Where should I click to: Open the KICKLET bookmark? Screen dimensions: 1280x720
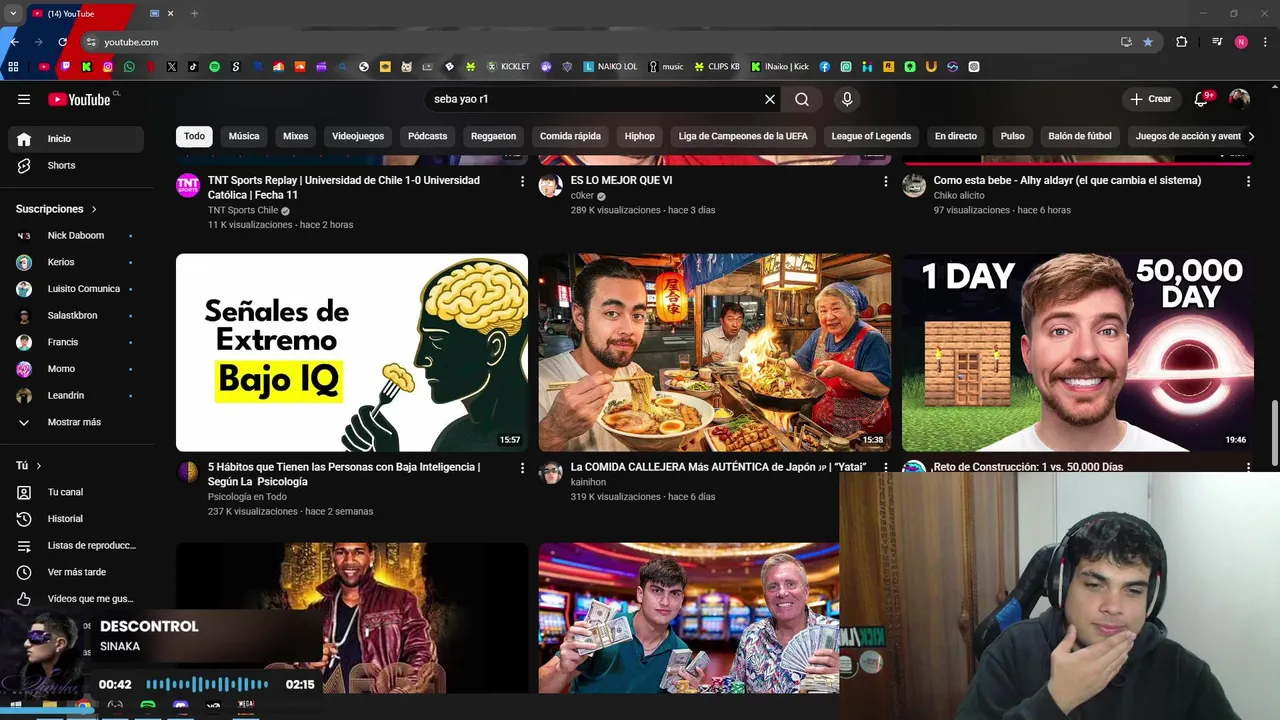[509, 67]
